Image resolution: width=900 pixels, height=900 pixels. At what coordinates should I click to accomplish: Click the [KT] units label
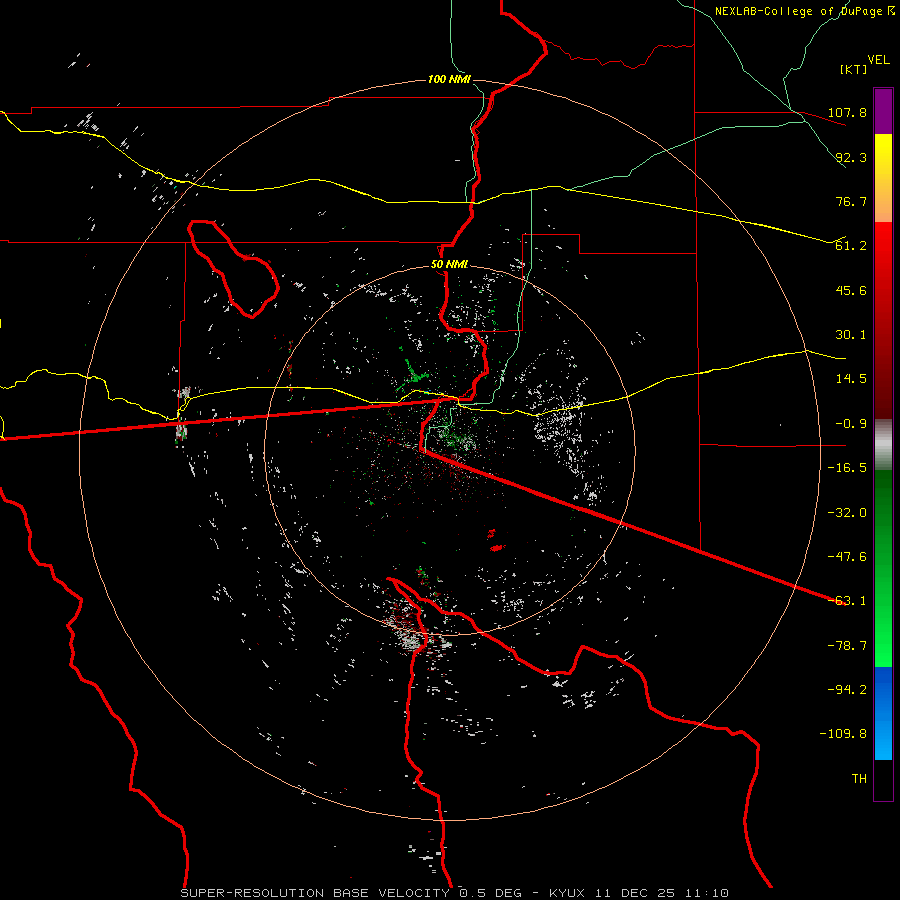(854, 69)
